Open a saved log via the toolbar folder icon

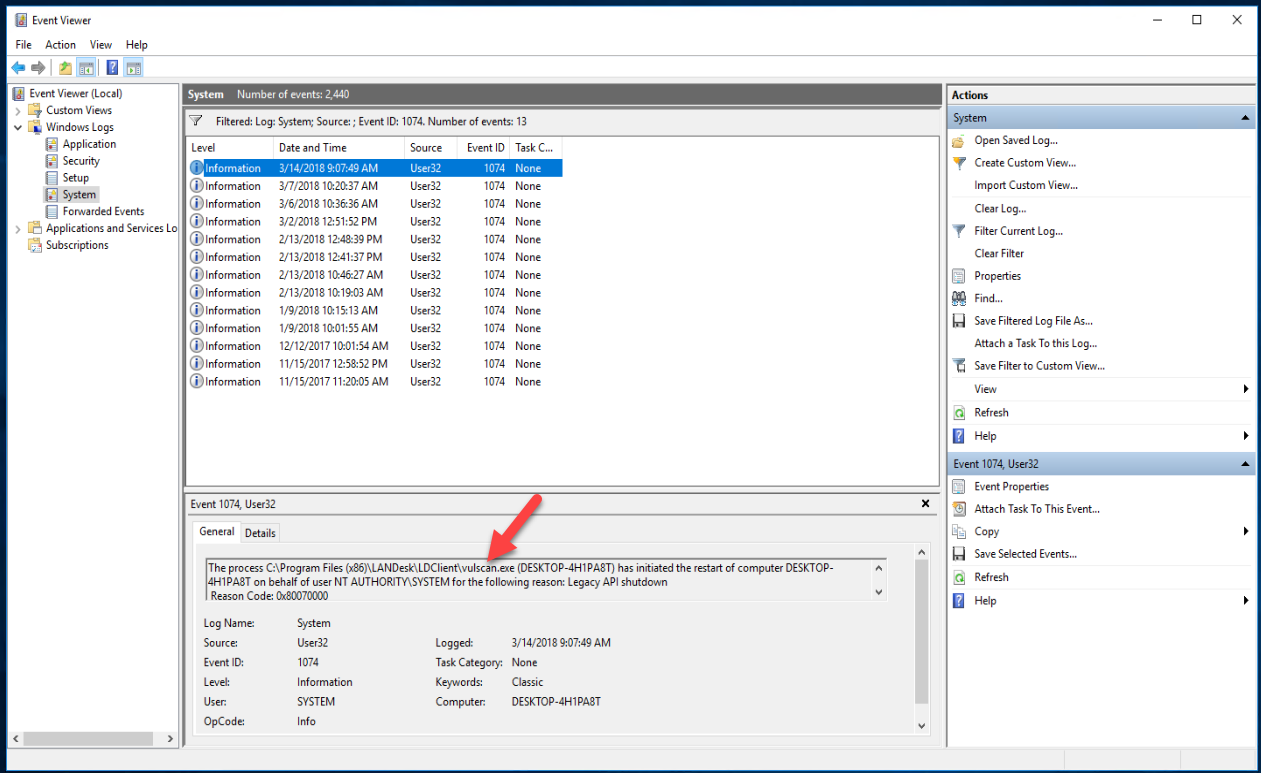click(64, 67)
